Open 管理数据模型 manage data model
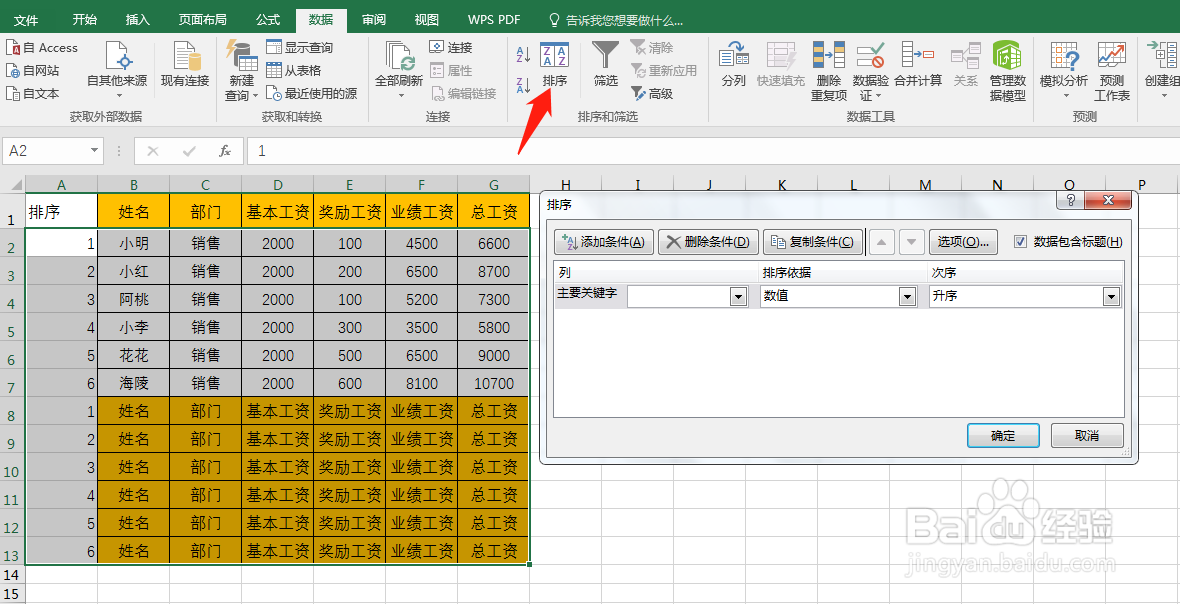The image size is (1180, 604). coord(1008,71)
